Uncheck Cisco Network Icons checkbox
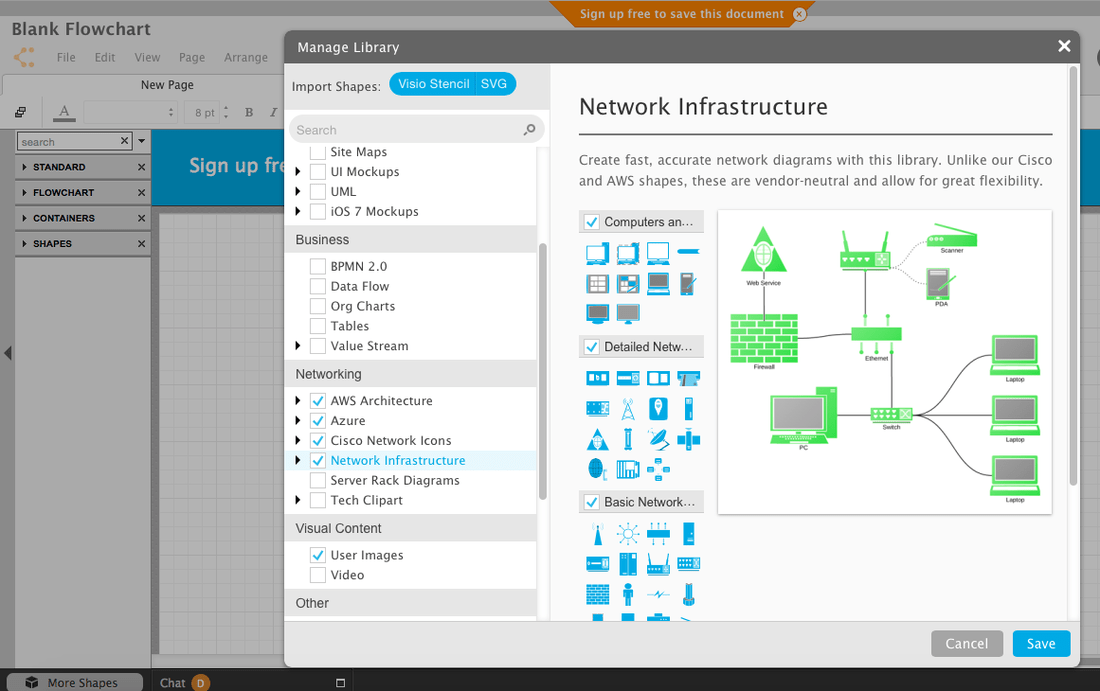This screenshot has width=1100, height=691. [x=318, y=441]
